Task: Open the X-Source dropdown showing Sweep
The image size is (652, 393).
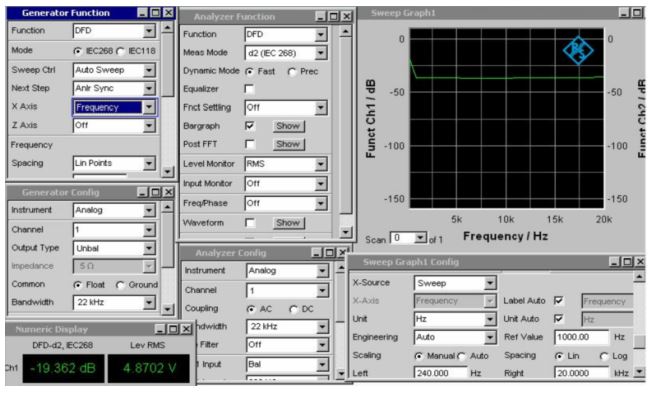Action: [455, 283]
